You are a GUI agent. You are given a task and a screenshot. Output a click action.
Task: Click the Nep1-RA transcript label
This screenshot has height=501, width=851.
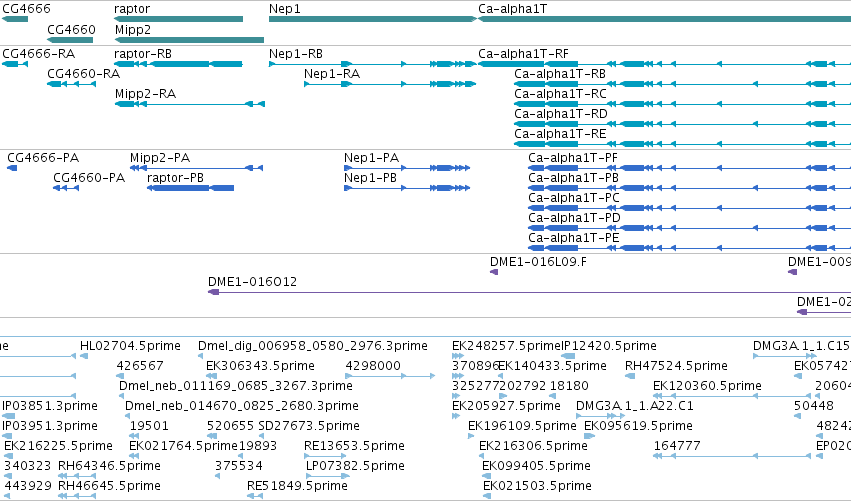click(x=332, y=74)
